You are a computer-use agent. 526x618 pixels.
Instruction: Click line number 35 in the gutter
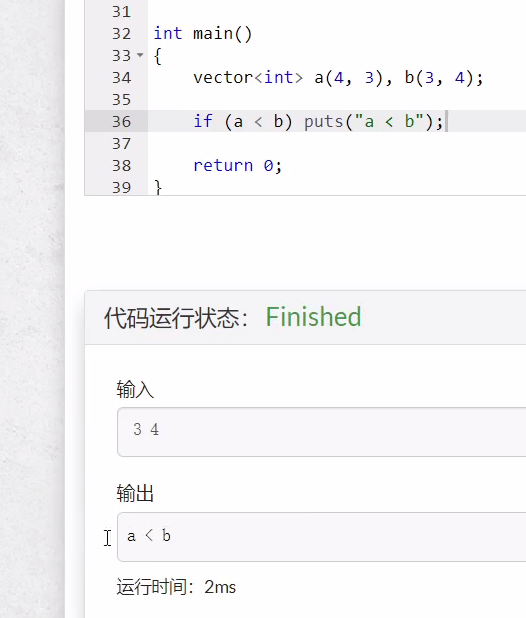[121, 100]
